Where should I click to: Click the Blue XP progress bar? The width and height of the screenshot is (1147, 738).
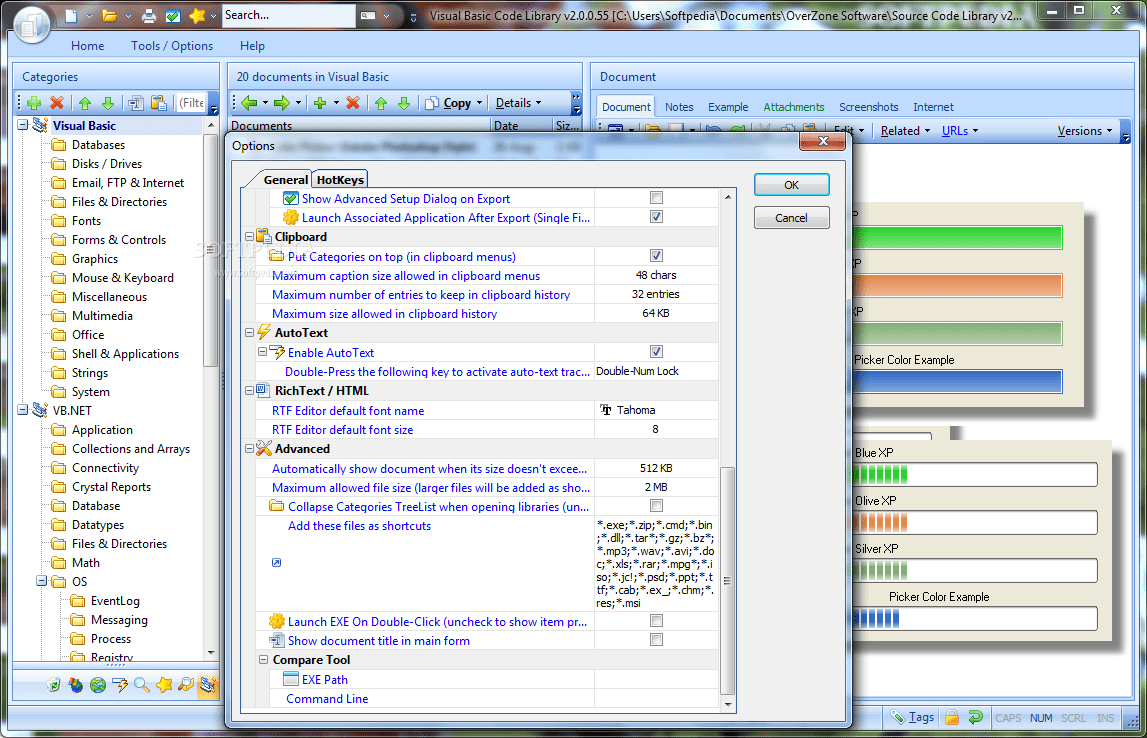[x=974, y=475]
